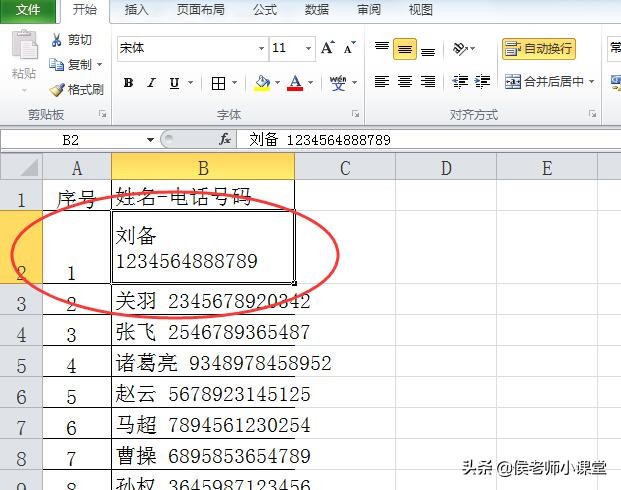Click the Cut scissors button
Screen dimensions: 621x490
tap(71, 40)
